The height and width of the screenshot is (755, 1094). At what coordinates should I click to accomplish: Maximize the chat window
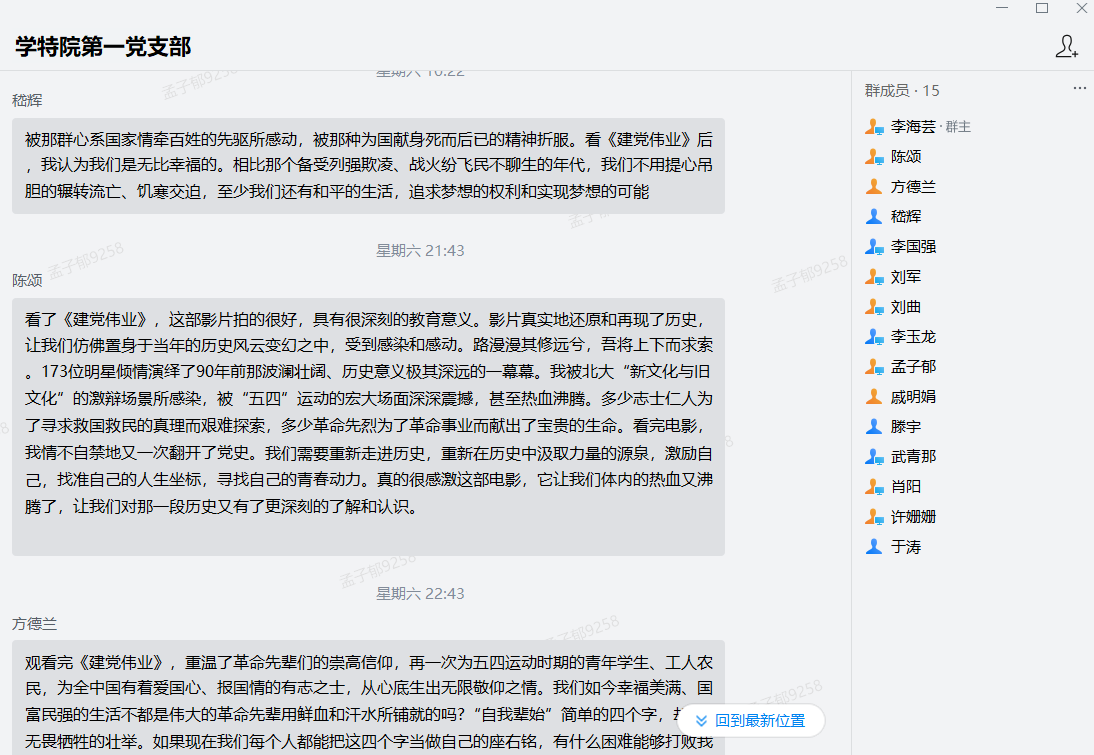1041,8
